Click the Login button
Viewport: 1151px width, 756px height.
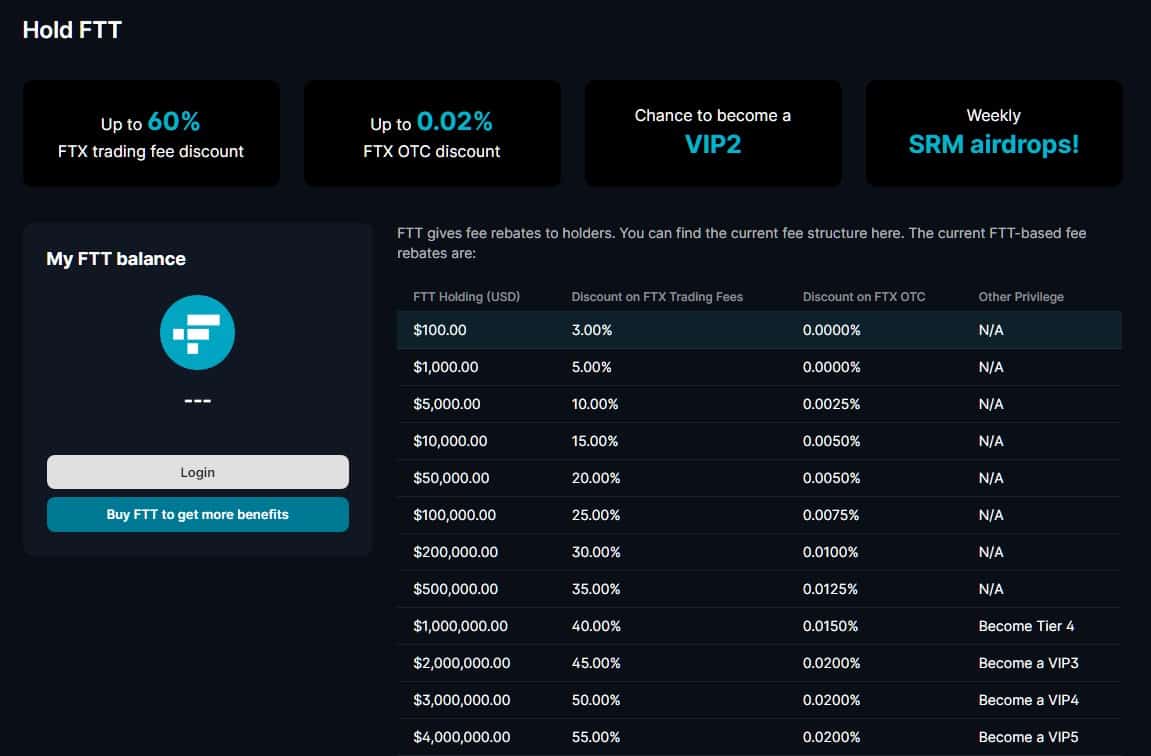197,472
